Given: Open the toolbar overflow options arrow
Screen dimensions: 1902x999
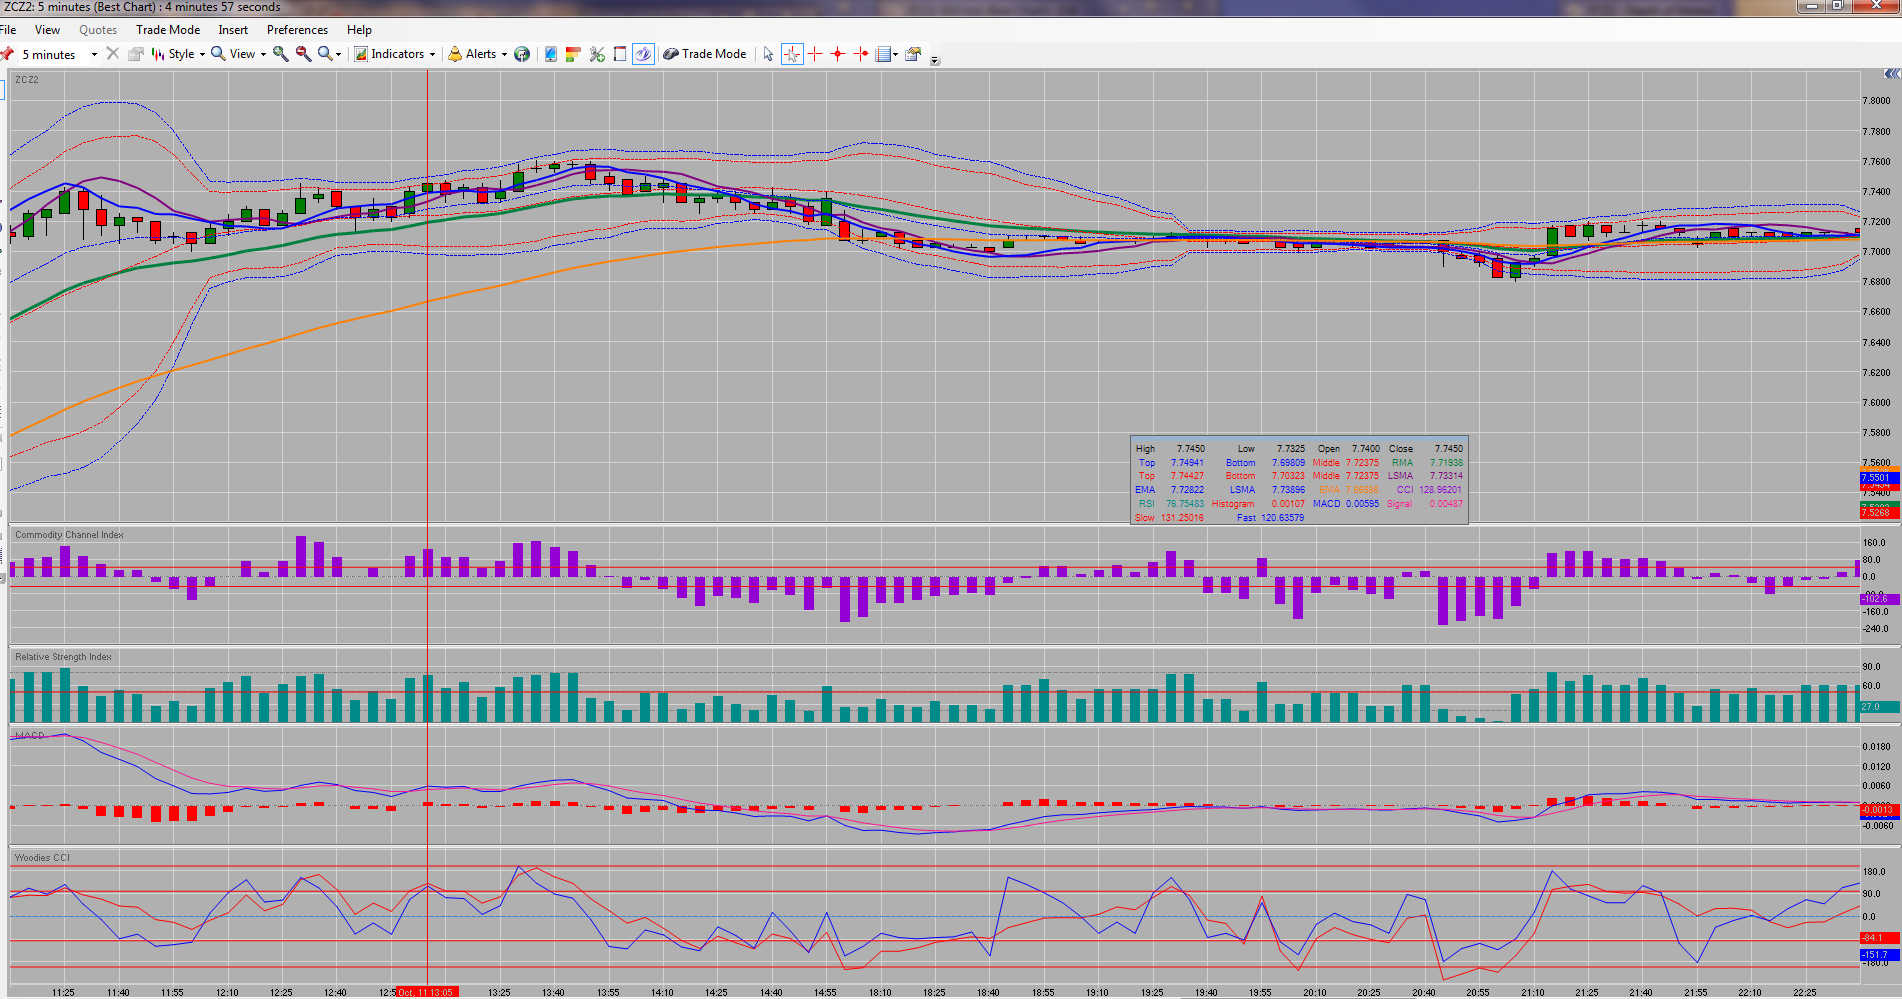Looking at the screenshot, I should 935,60.
